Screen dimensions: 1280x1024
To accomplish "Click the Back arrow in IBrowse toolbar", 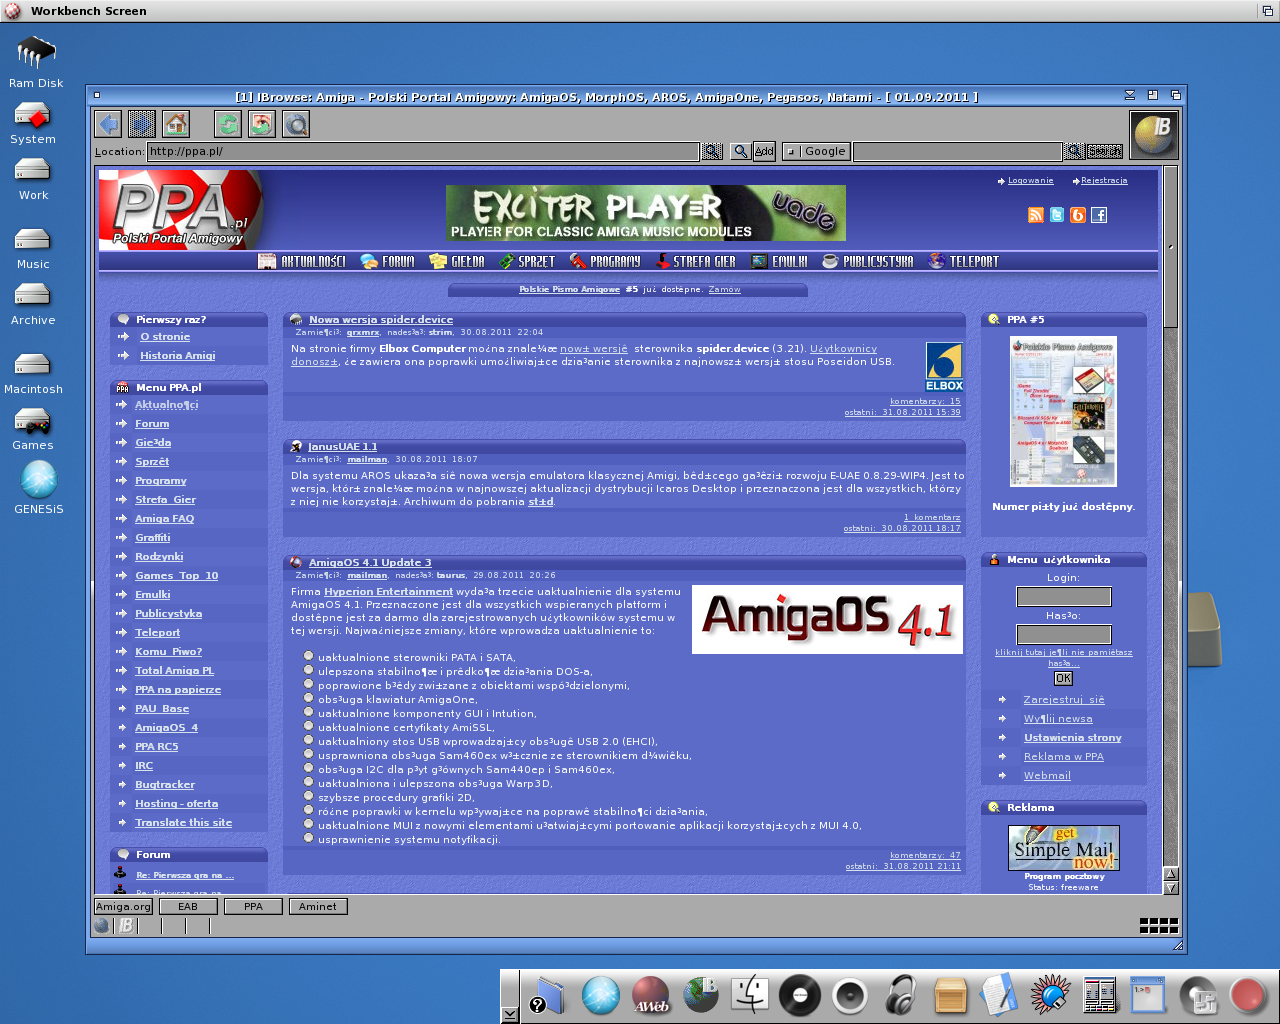I will coord(108,124).
